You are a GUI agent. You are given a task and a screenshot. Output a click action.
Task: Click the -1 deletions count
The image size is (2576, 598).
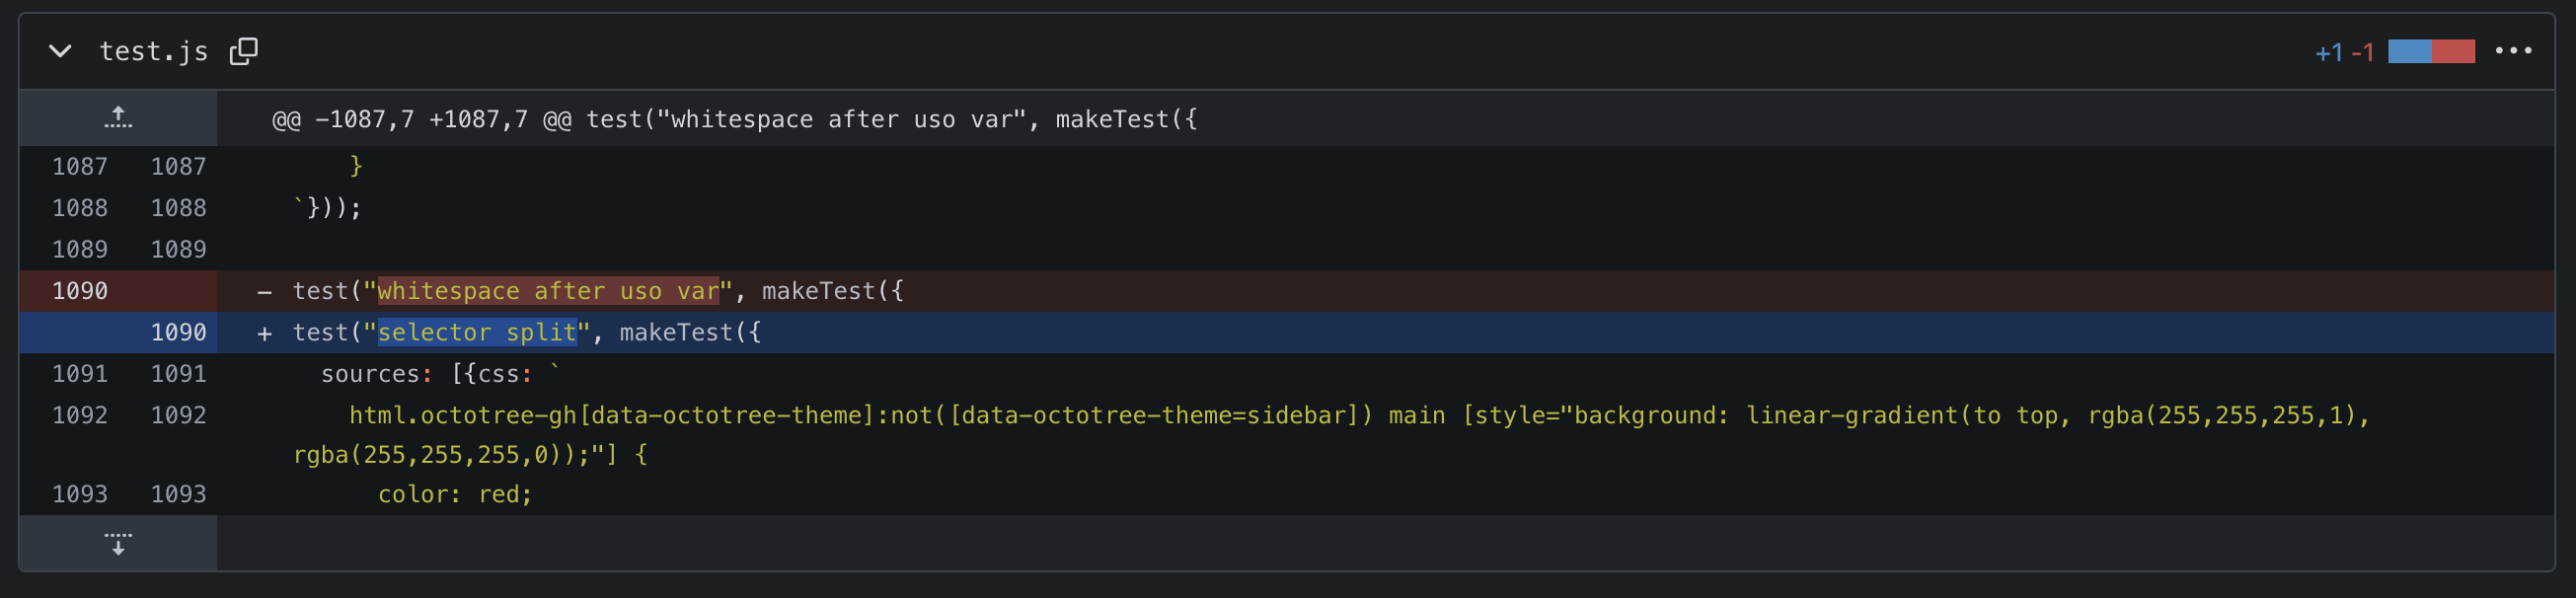click(2362, 52)
